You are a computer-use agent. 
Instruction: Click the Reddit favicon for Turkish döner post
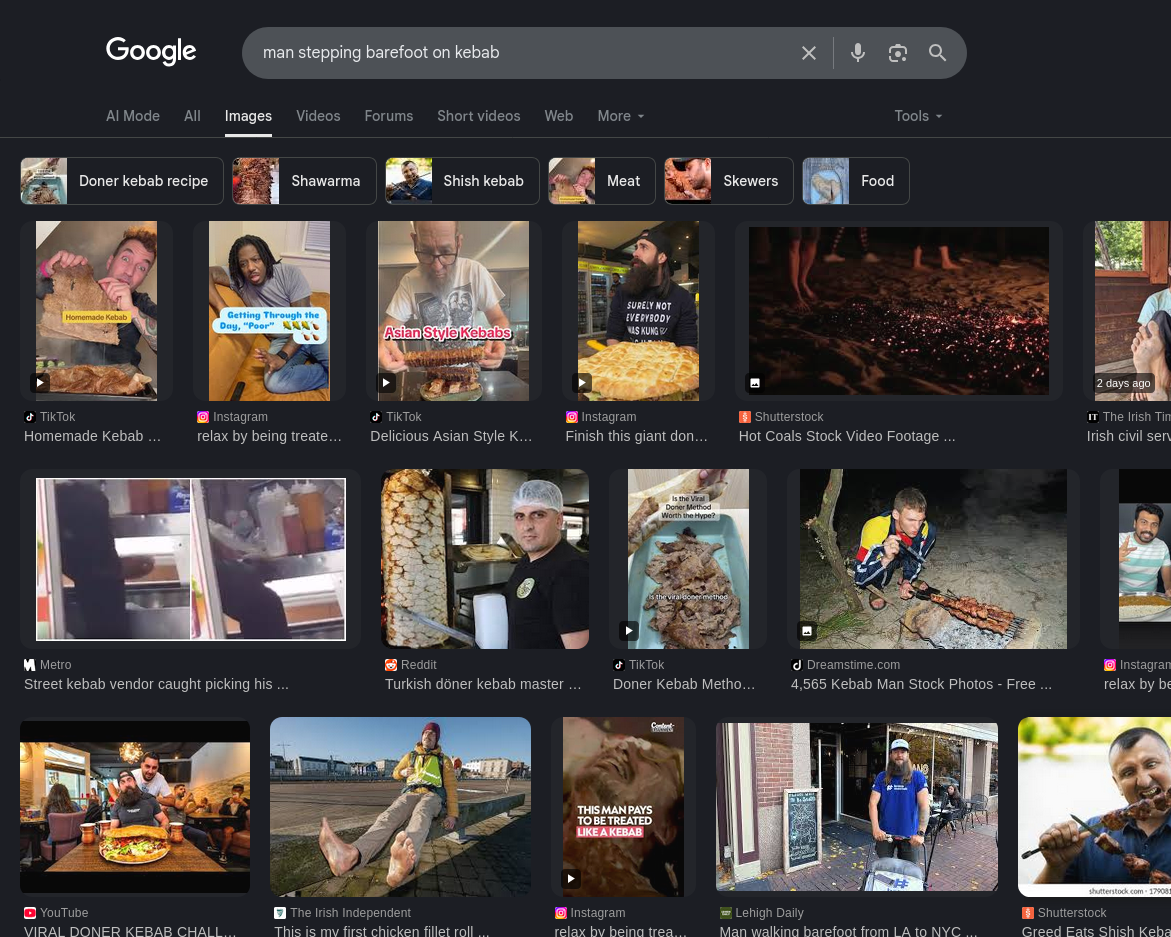click(391, 665)
